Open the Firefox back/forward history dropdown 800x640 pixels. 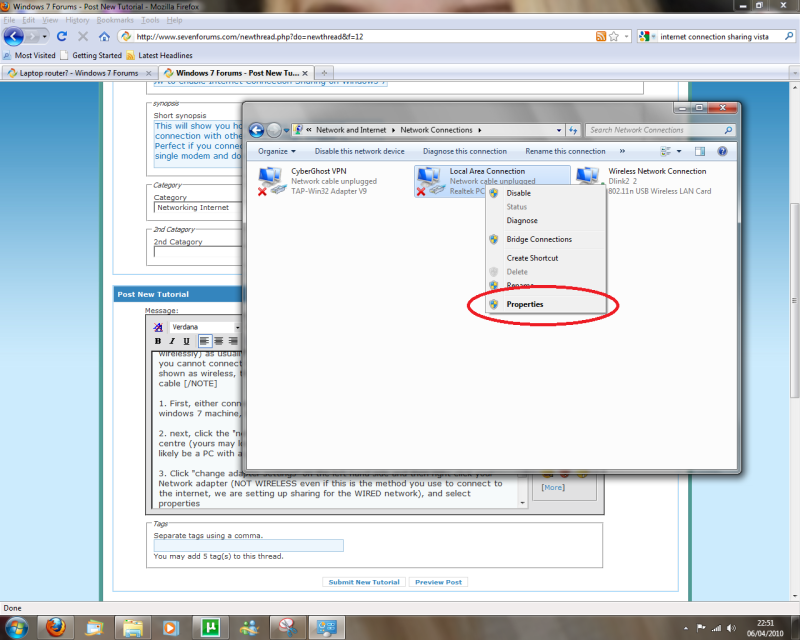(x=45, y=37)
